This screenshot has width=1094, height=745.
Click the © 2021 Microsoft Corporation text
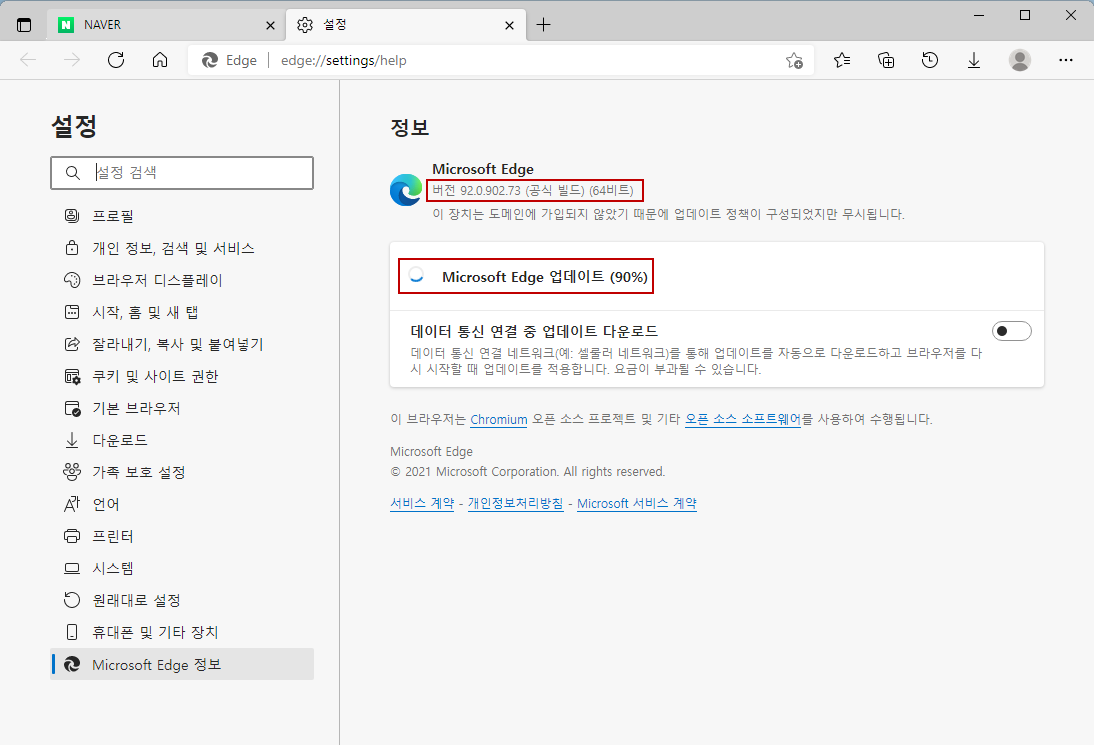(527, 472)
